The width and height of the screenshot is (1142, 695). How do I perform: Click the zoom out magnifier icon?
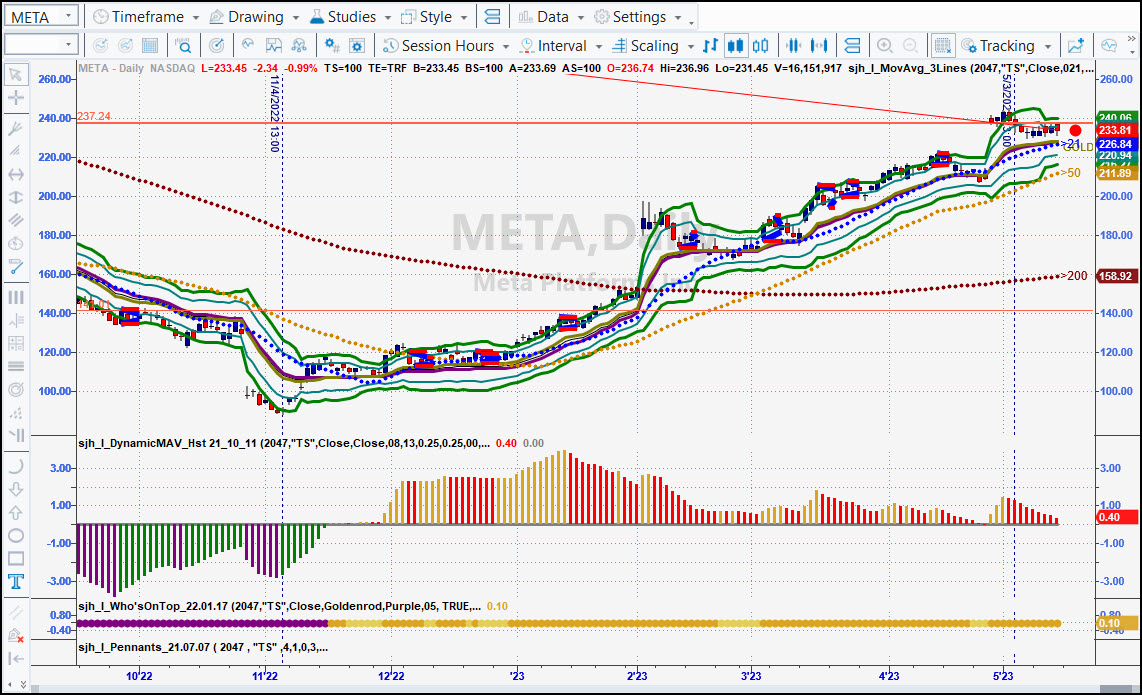[x=910, y=46]
